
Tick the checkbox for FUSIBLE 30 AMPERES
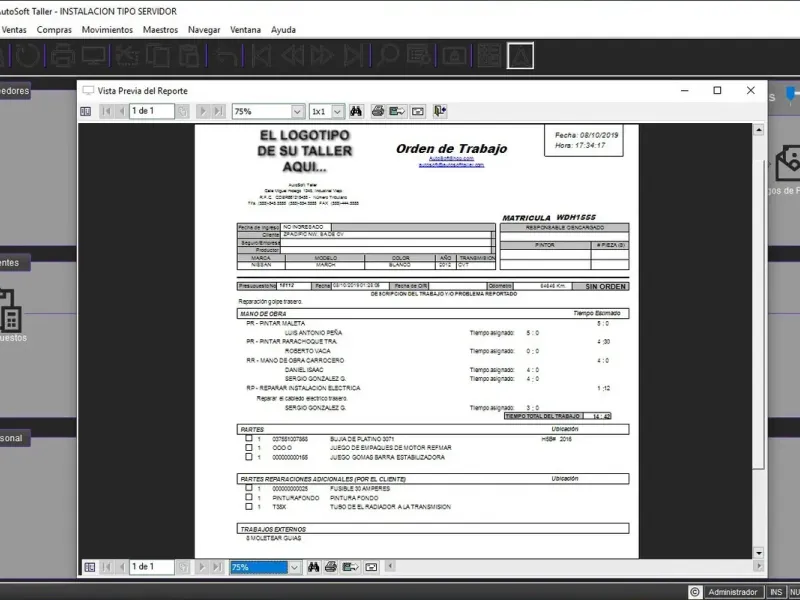[248, 488]
